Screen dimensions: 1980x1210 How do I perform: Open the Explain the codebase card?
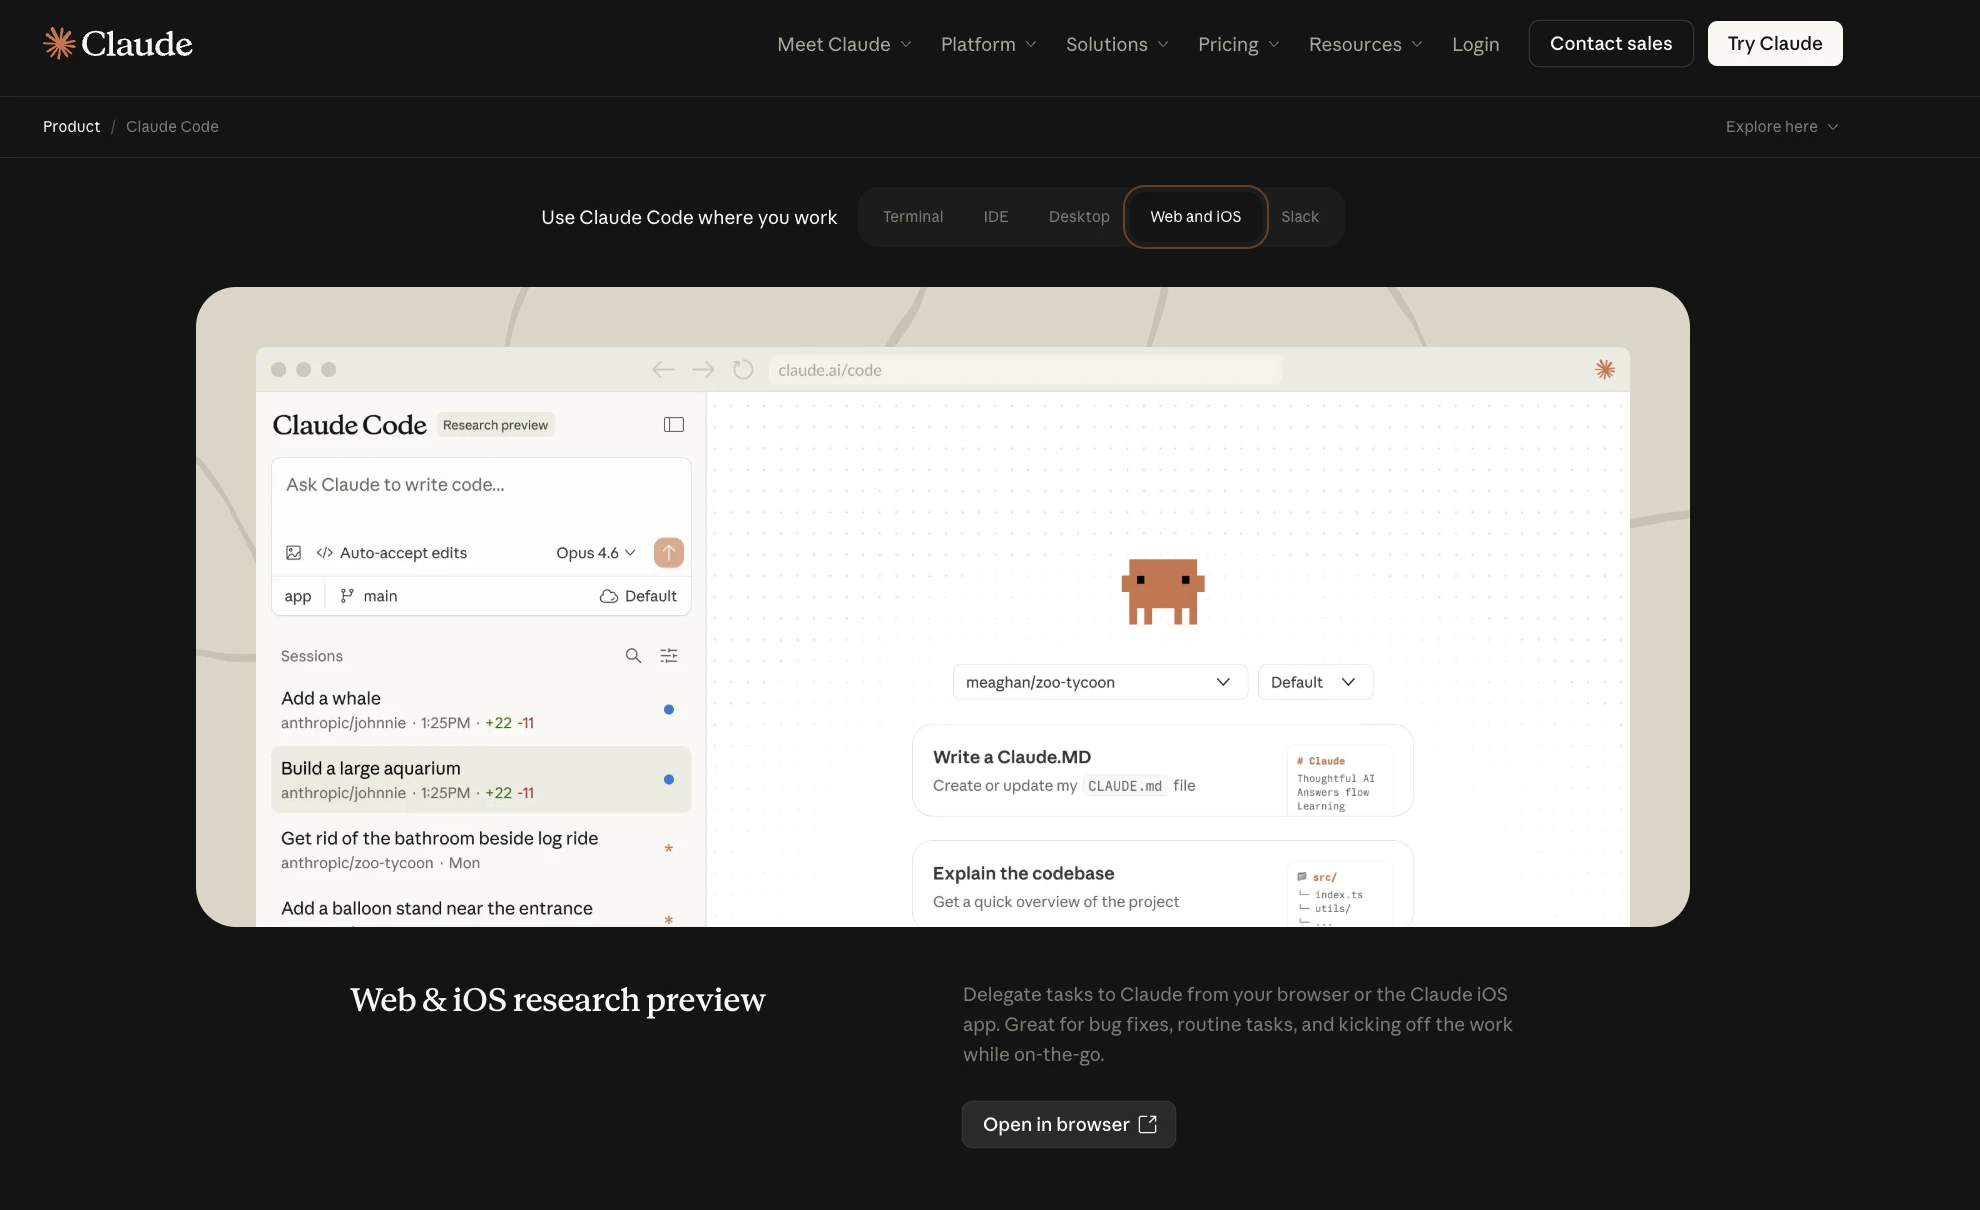point(1163,884)
